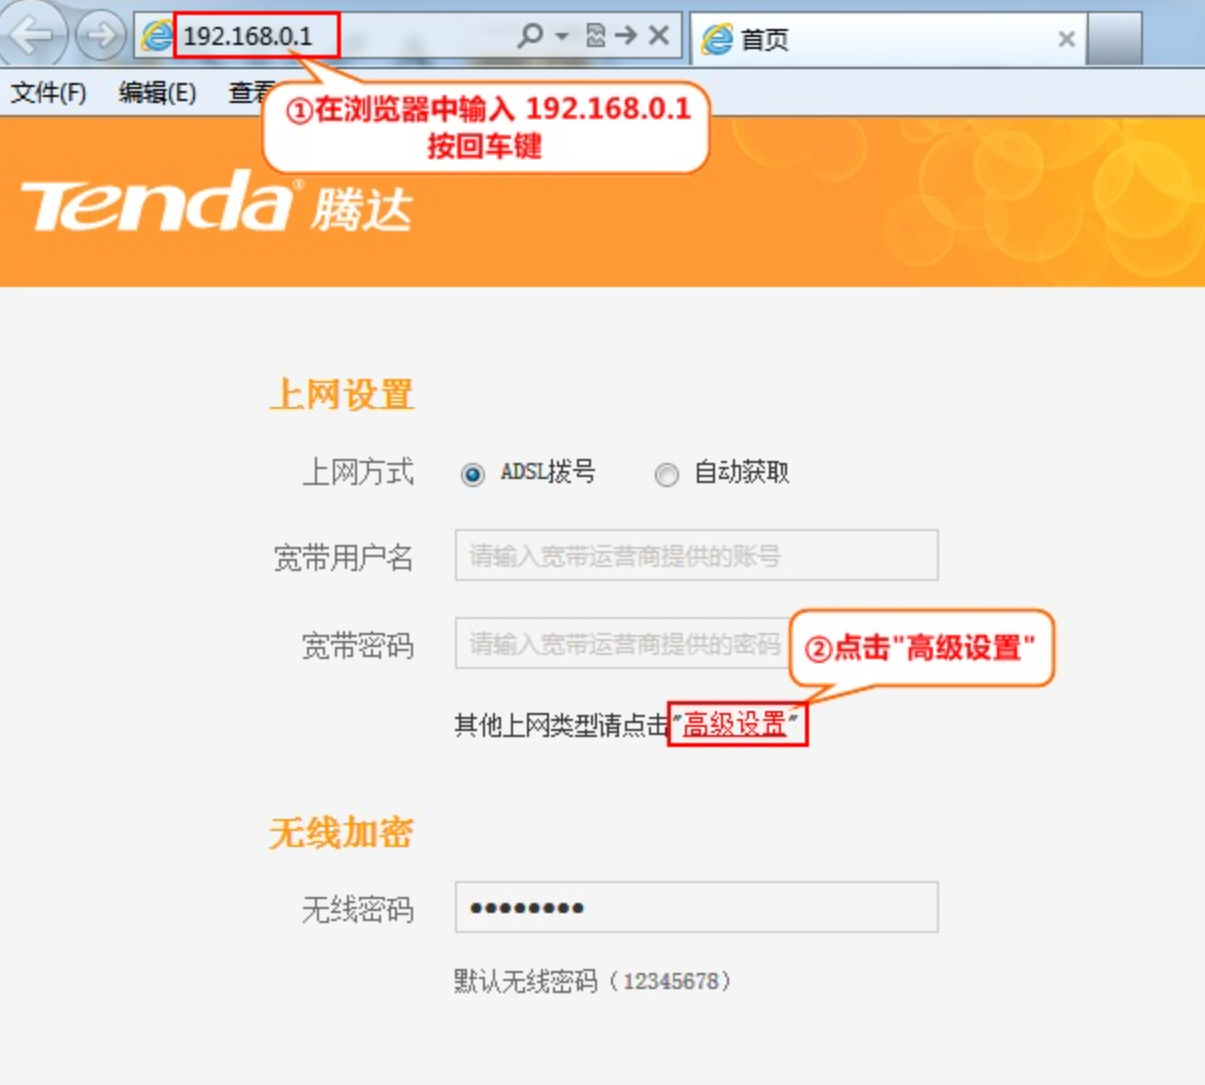This screenshot has width=1205, height=1085.
Task: Click the IE page icon beside the address
Action: pyautogui.click(x=157, y=36)
